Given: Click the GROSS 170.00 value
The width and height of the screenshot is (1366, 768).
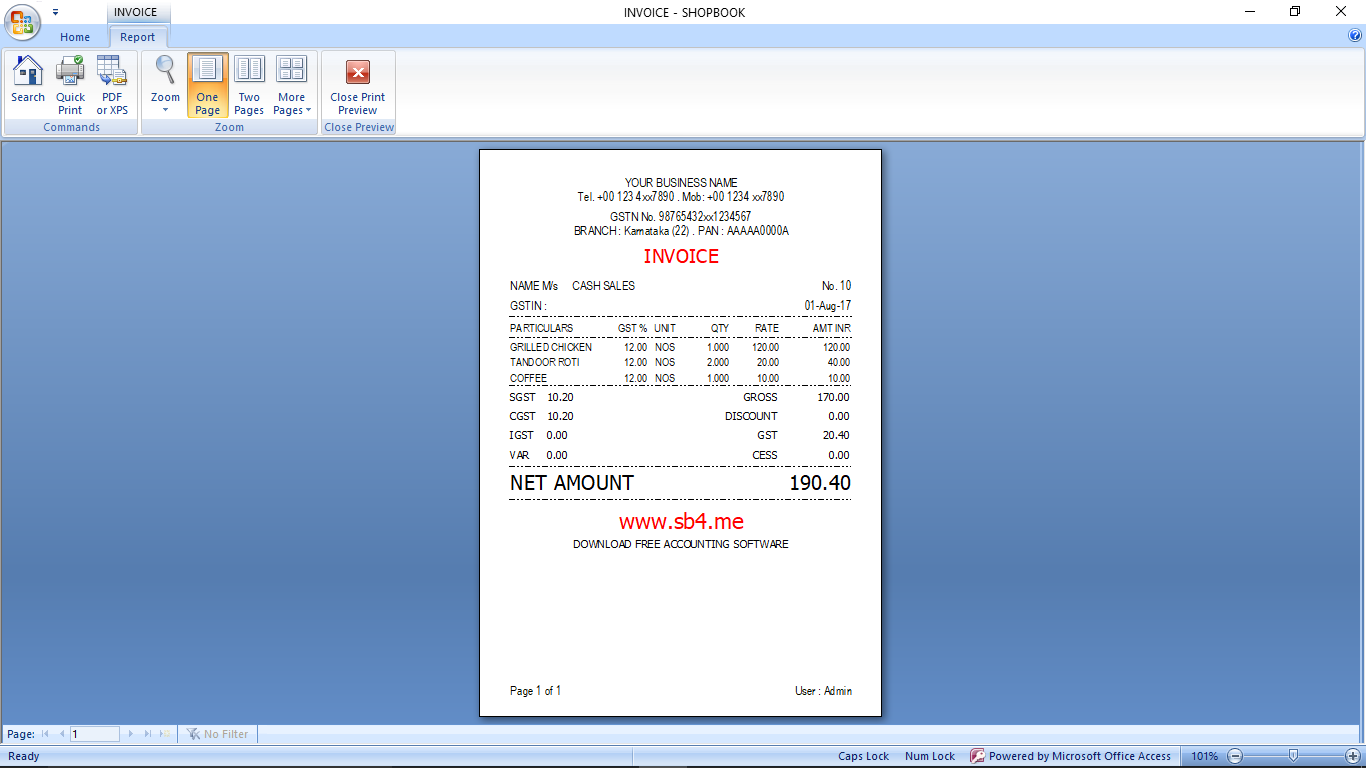Looking at the screenshot, I should (x=833, y=397).
